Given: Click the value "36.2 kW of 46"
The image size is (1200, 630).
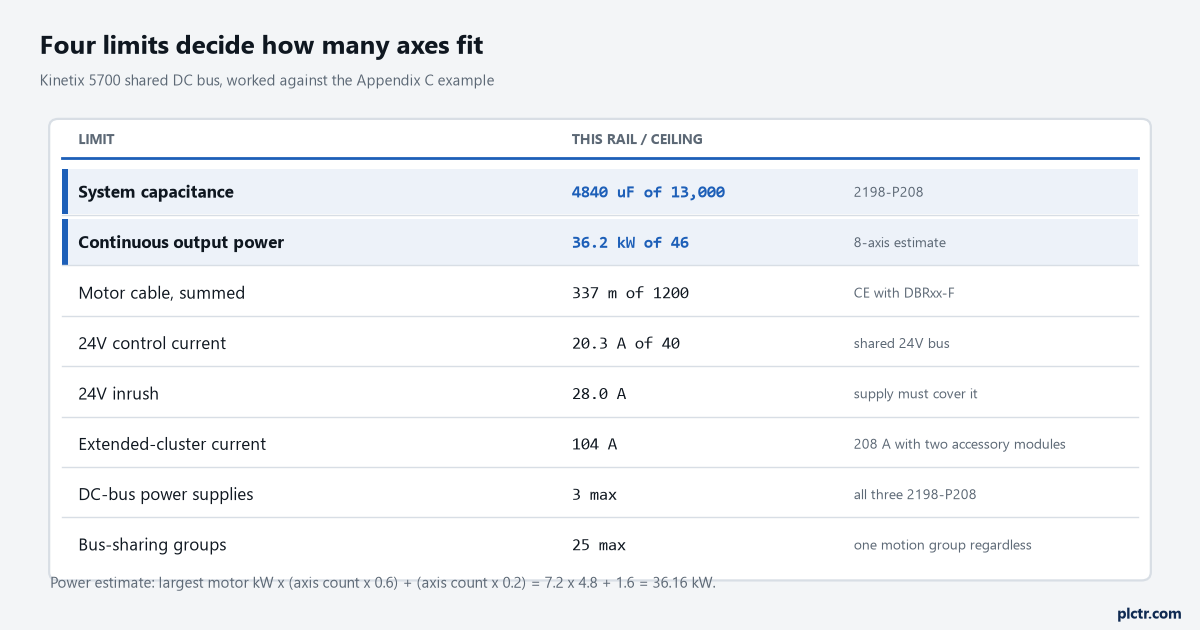Looking at the screenshot, I should pos(630,242).
